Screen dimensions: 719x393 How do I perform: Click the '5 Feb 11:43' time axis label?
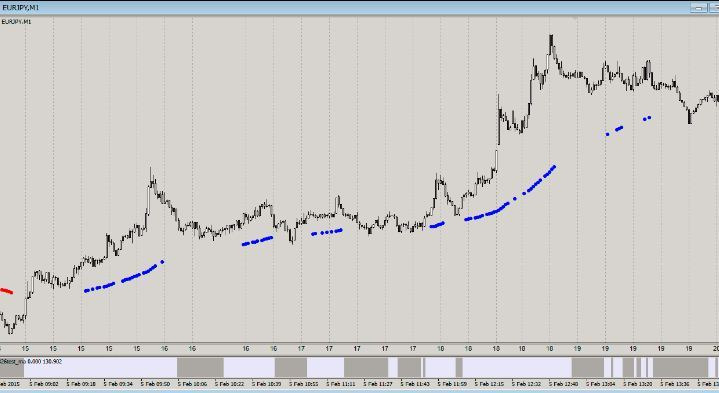(x=416, y=383)
